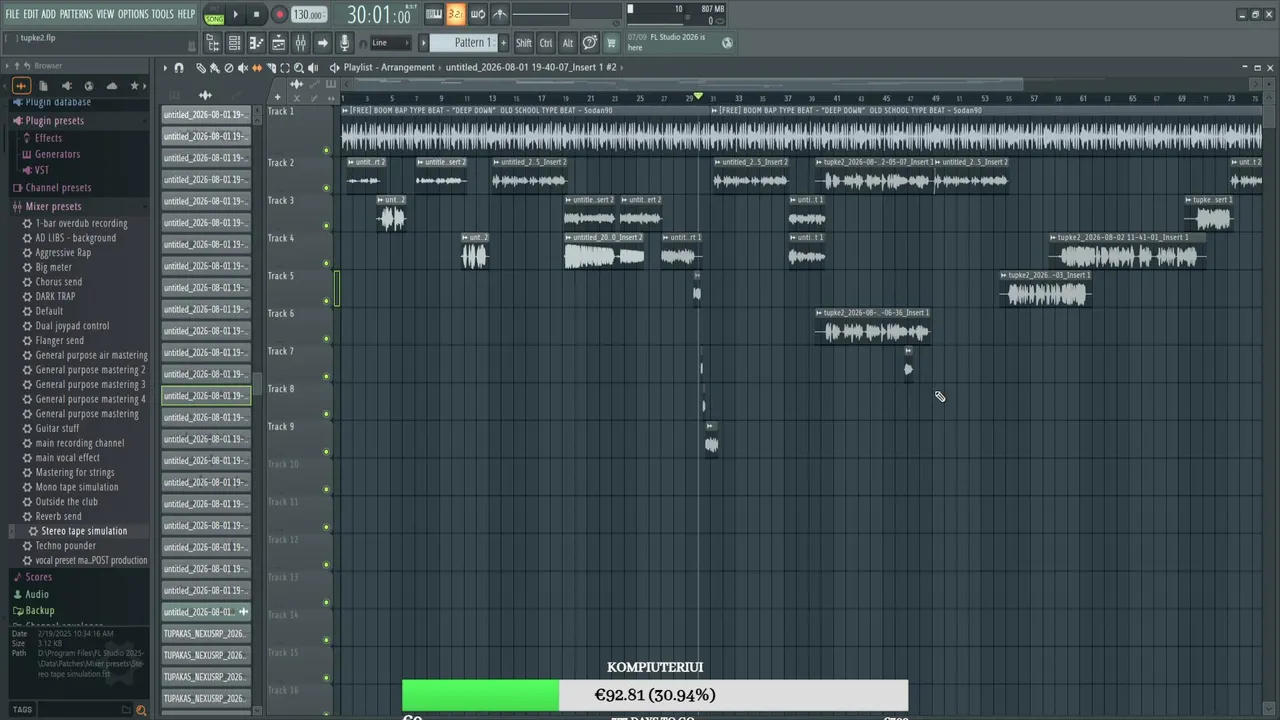Collapse the Mixer presets folder
The image size is (1280, 720).
click(x=53, y=207)
